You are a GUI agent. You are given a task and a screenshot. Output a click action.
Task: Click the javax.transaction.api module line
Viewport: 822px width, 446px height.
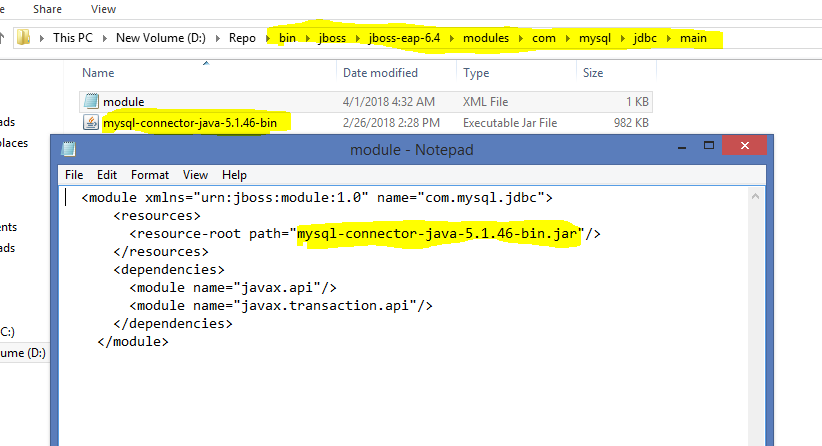(x=280, y=305)
